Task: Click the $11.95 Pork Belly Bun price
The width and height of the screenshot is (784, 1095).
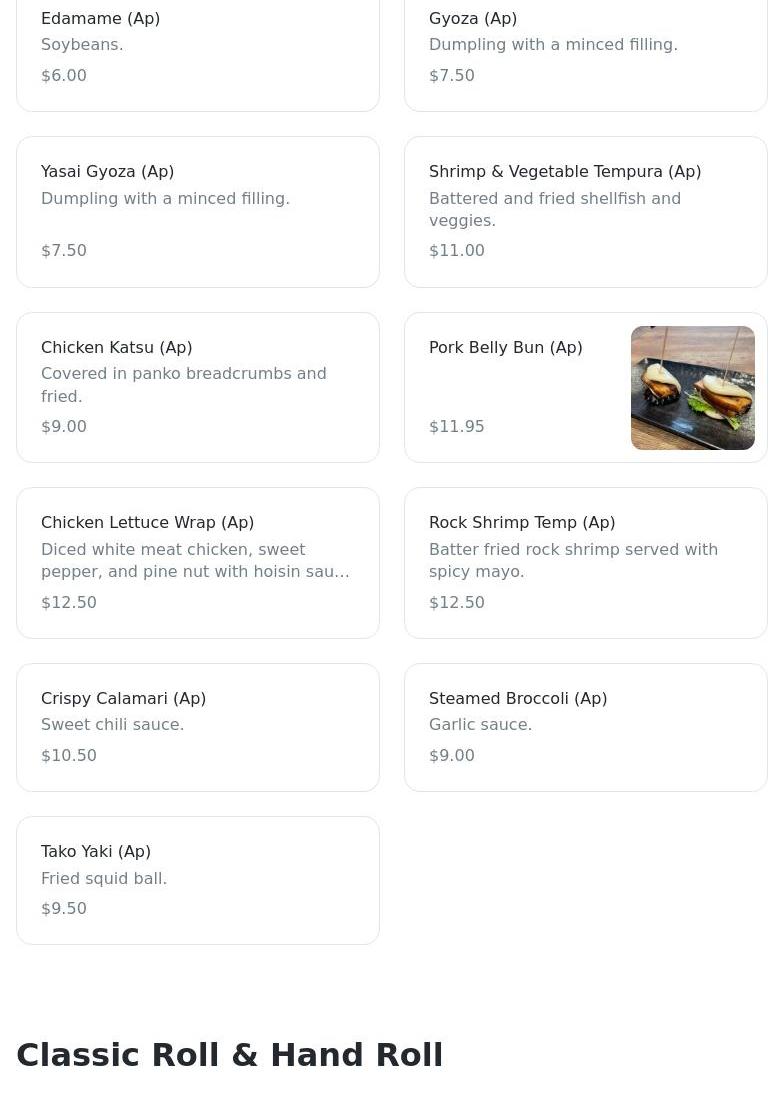Action: coord(457,426)
